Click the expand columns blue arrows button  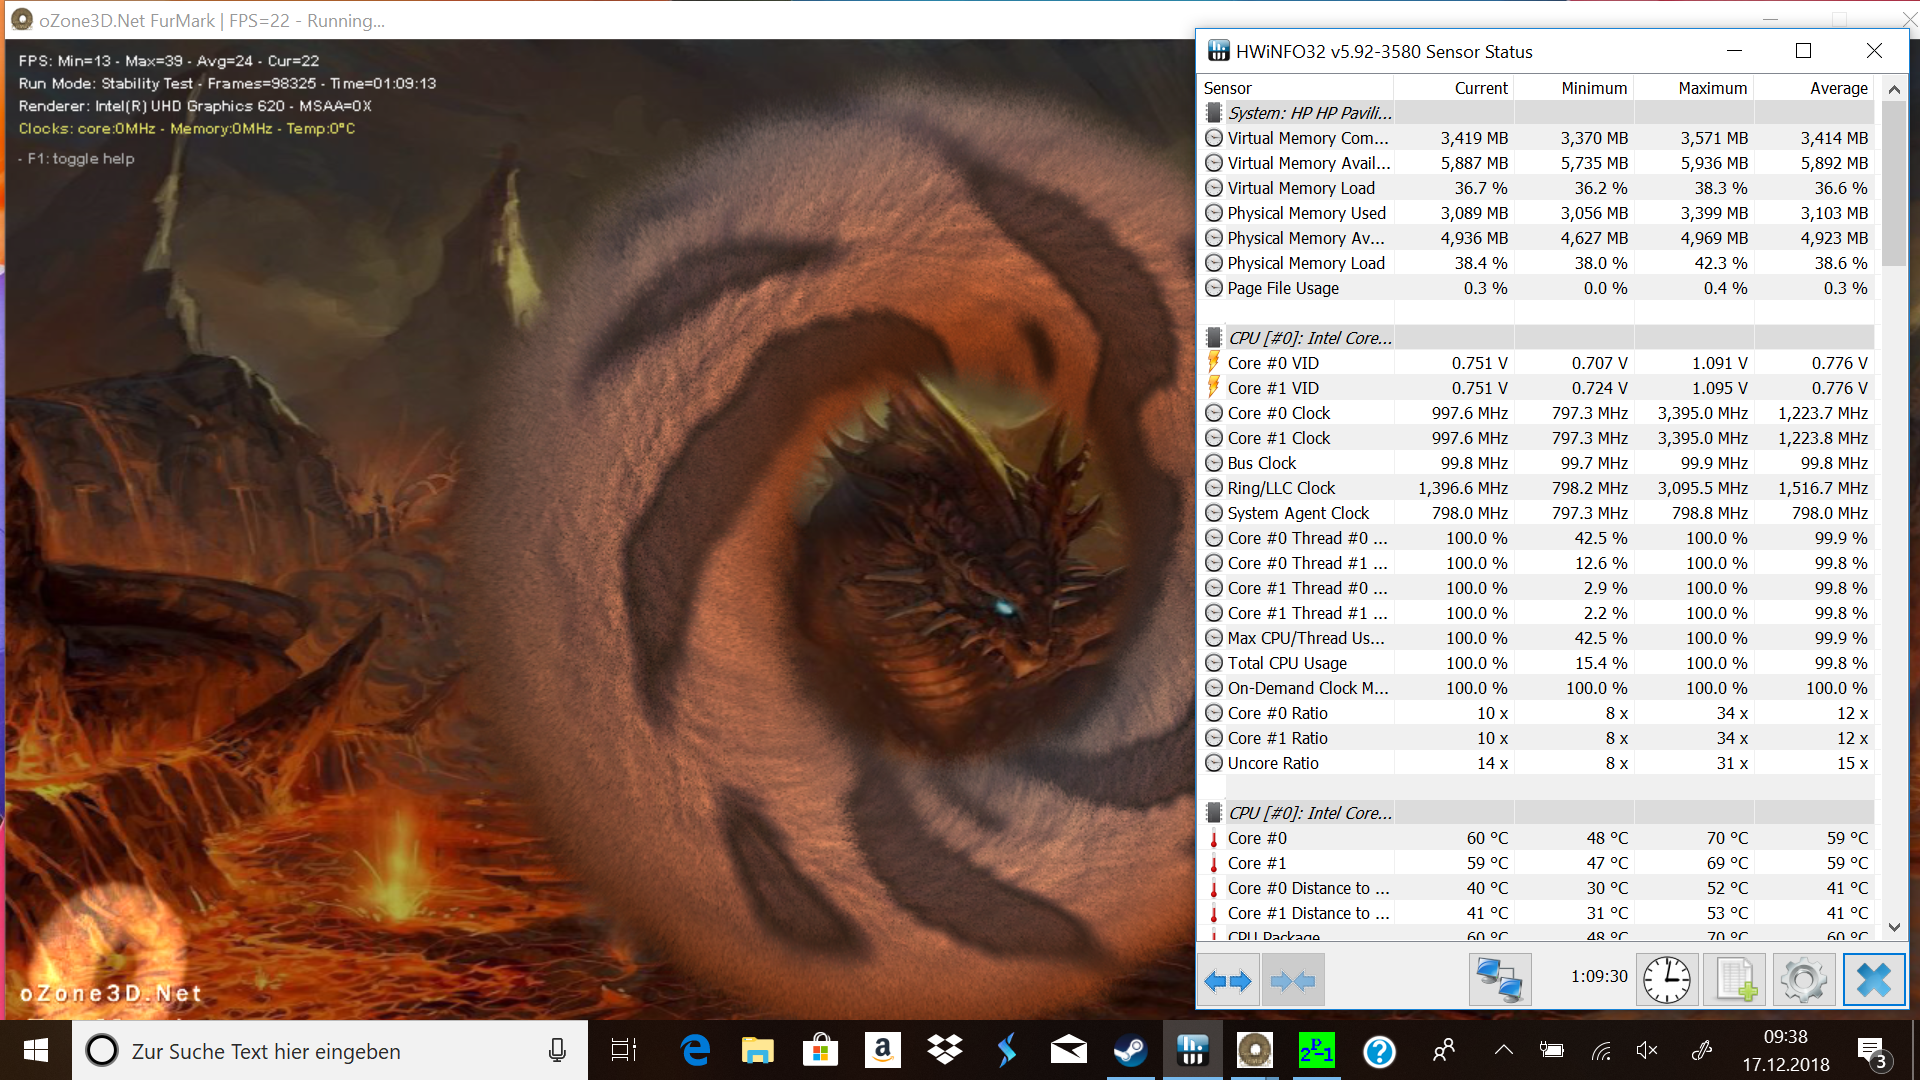click(1228, 980)
